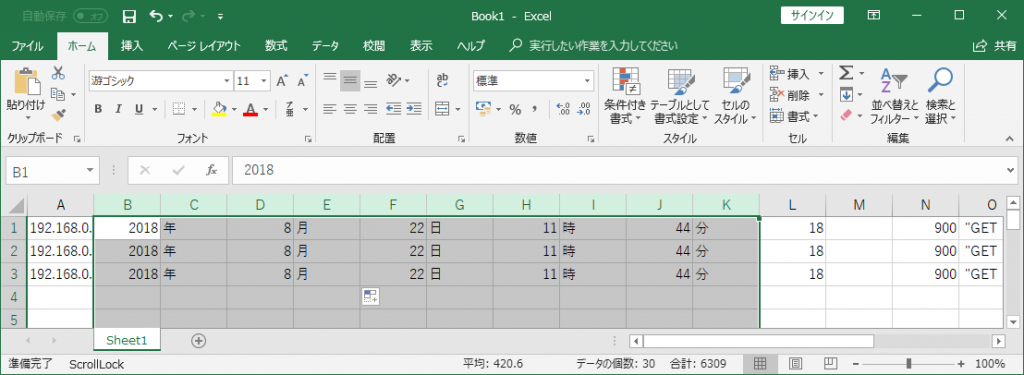This screenshot has height=375, width=1024.
Task: Click the Clear eraser icon
Action: [846, 116]
